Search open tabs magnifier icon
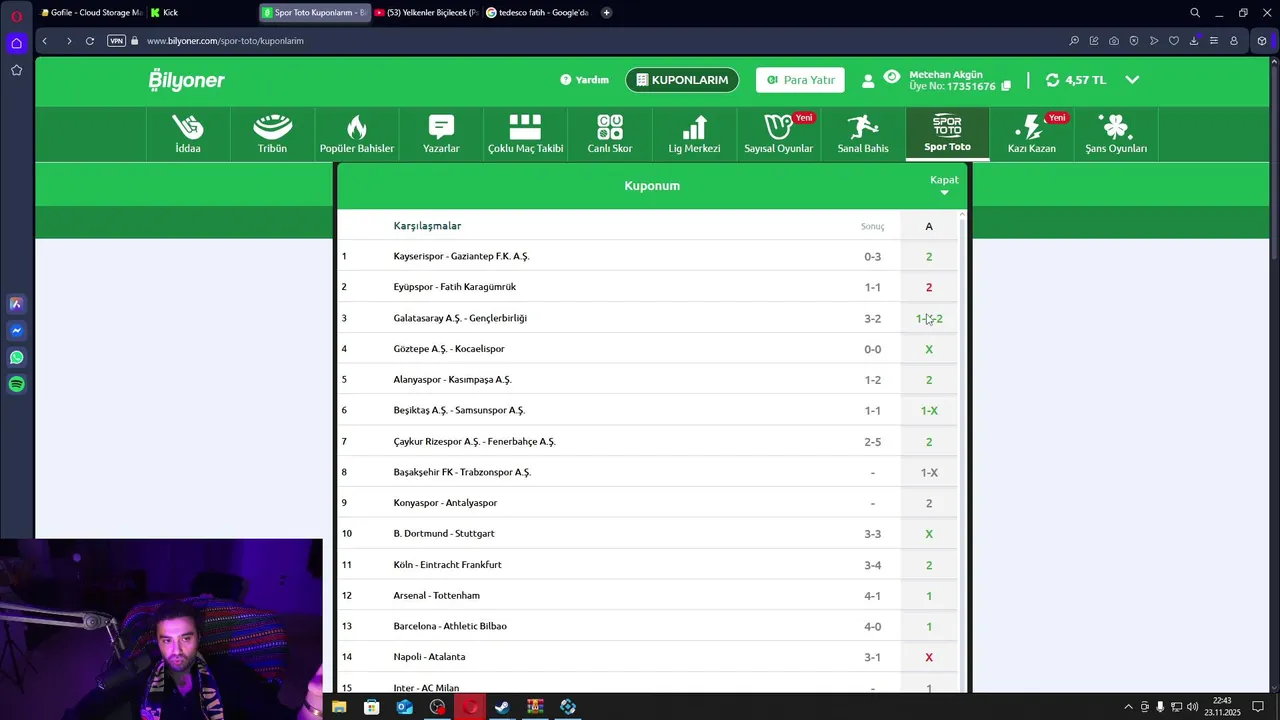The image size is (1280, 720). coord(1195,13)
